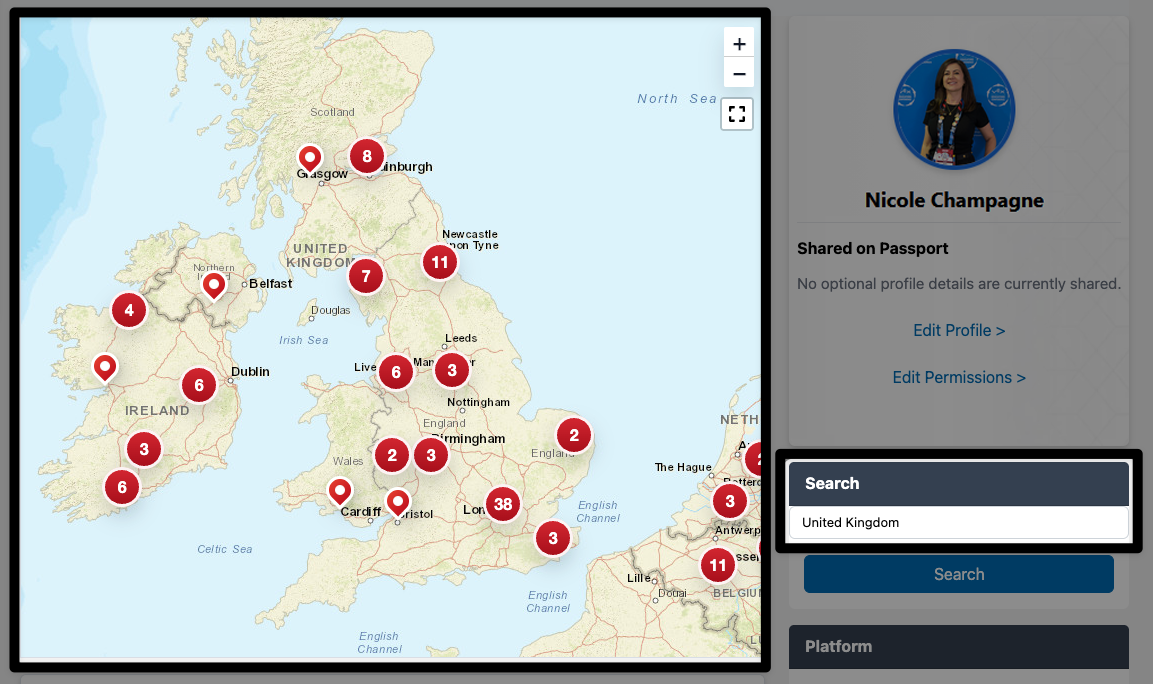This screenshot has width=1153, height=684.
Task: Open the cluster of 6 near Liverpool
Action: 396,372
